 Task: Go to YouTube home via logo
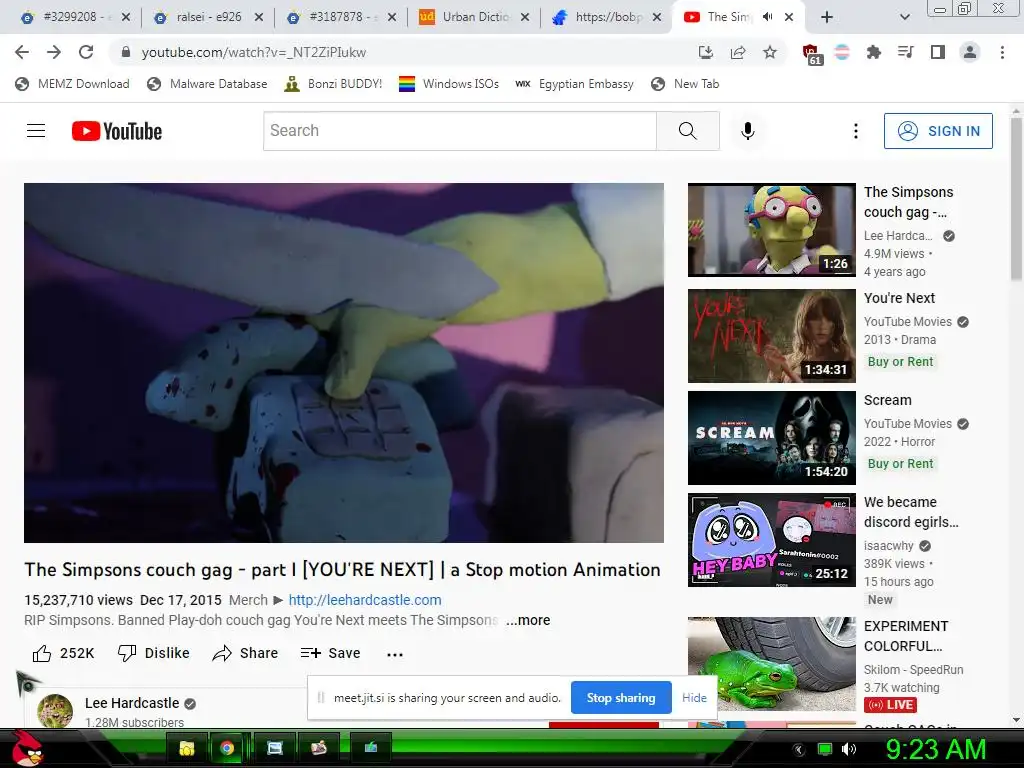(117, 131)
